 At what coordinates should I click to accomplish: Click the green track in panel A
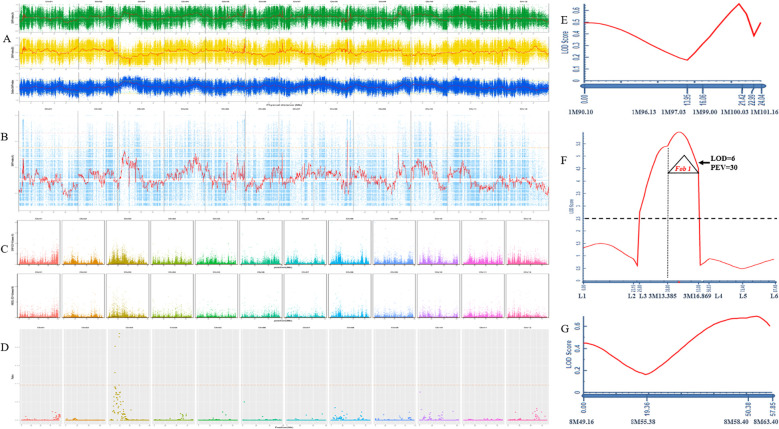(x=284, y=18)
